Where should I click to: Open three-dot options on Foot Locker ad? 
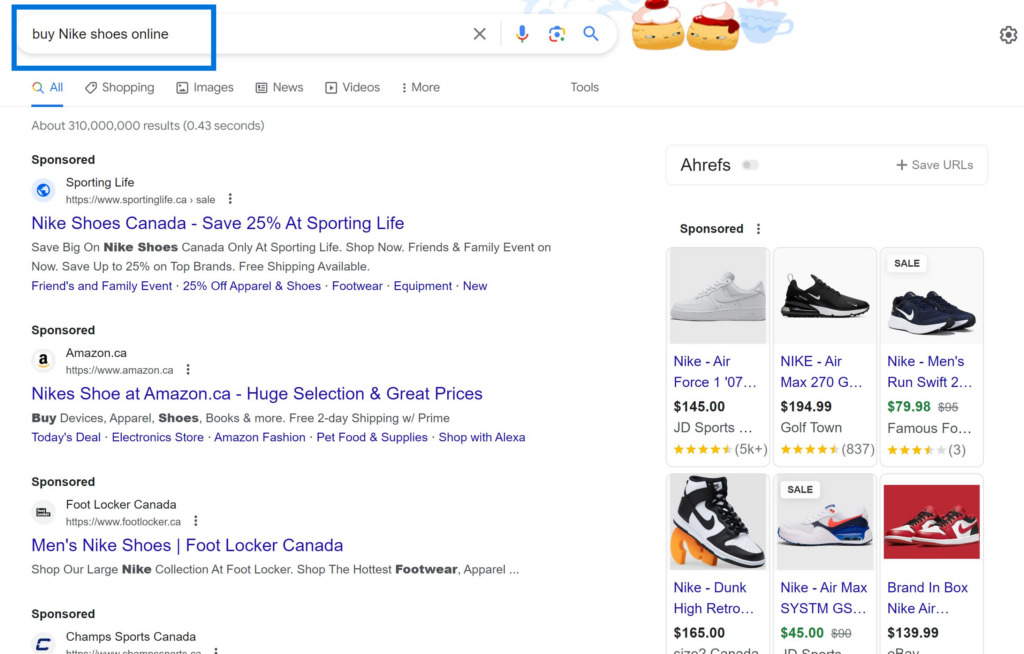pyautogui.click(x=195, y=520)
